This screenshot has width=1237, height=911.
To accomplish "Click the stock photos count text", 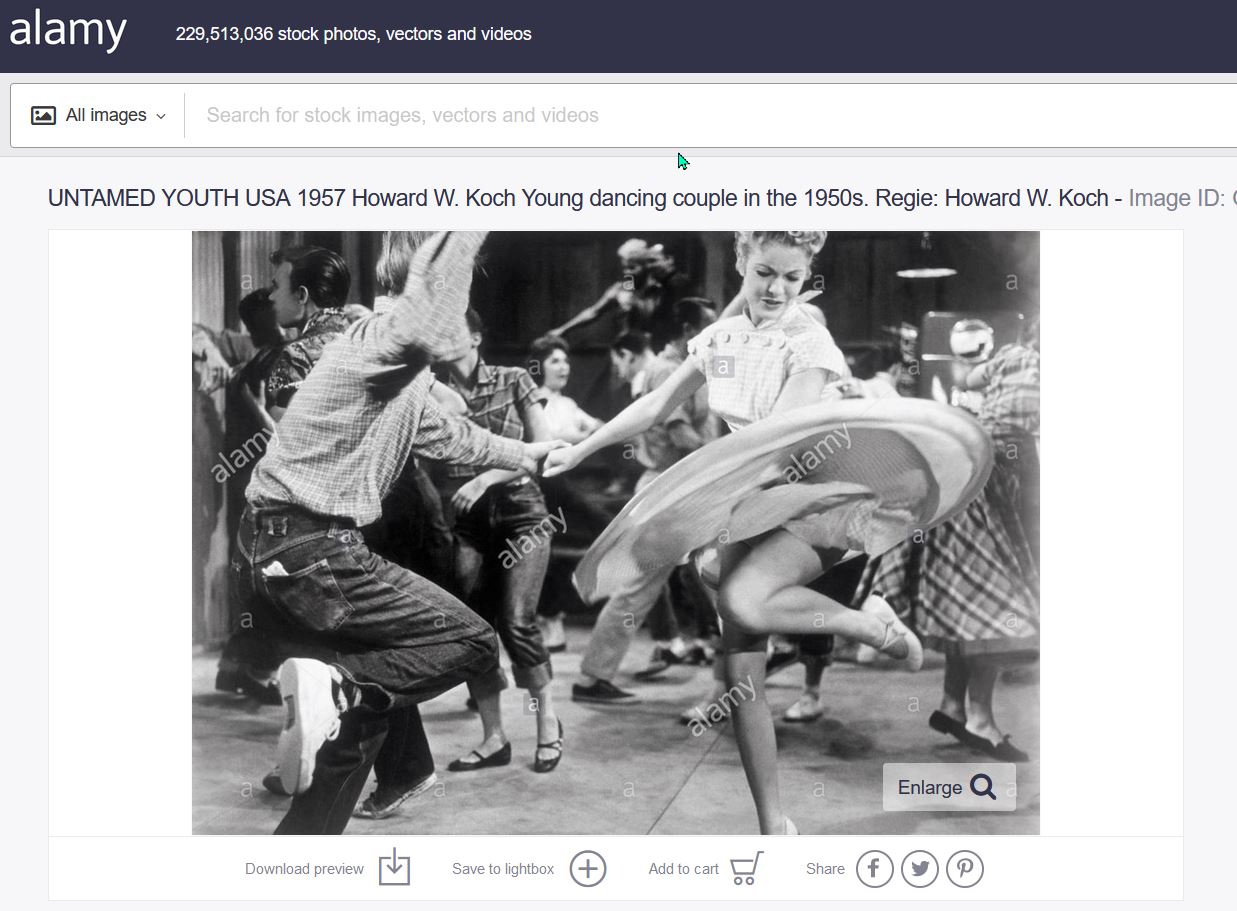I will [354, 34].
